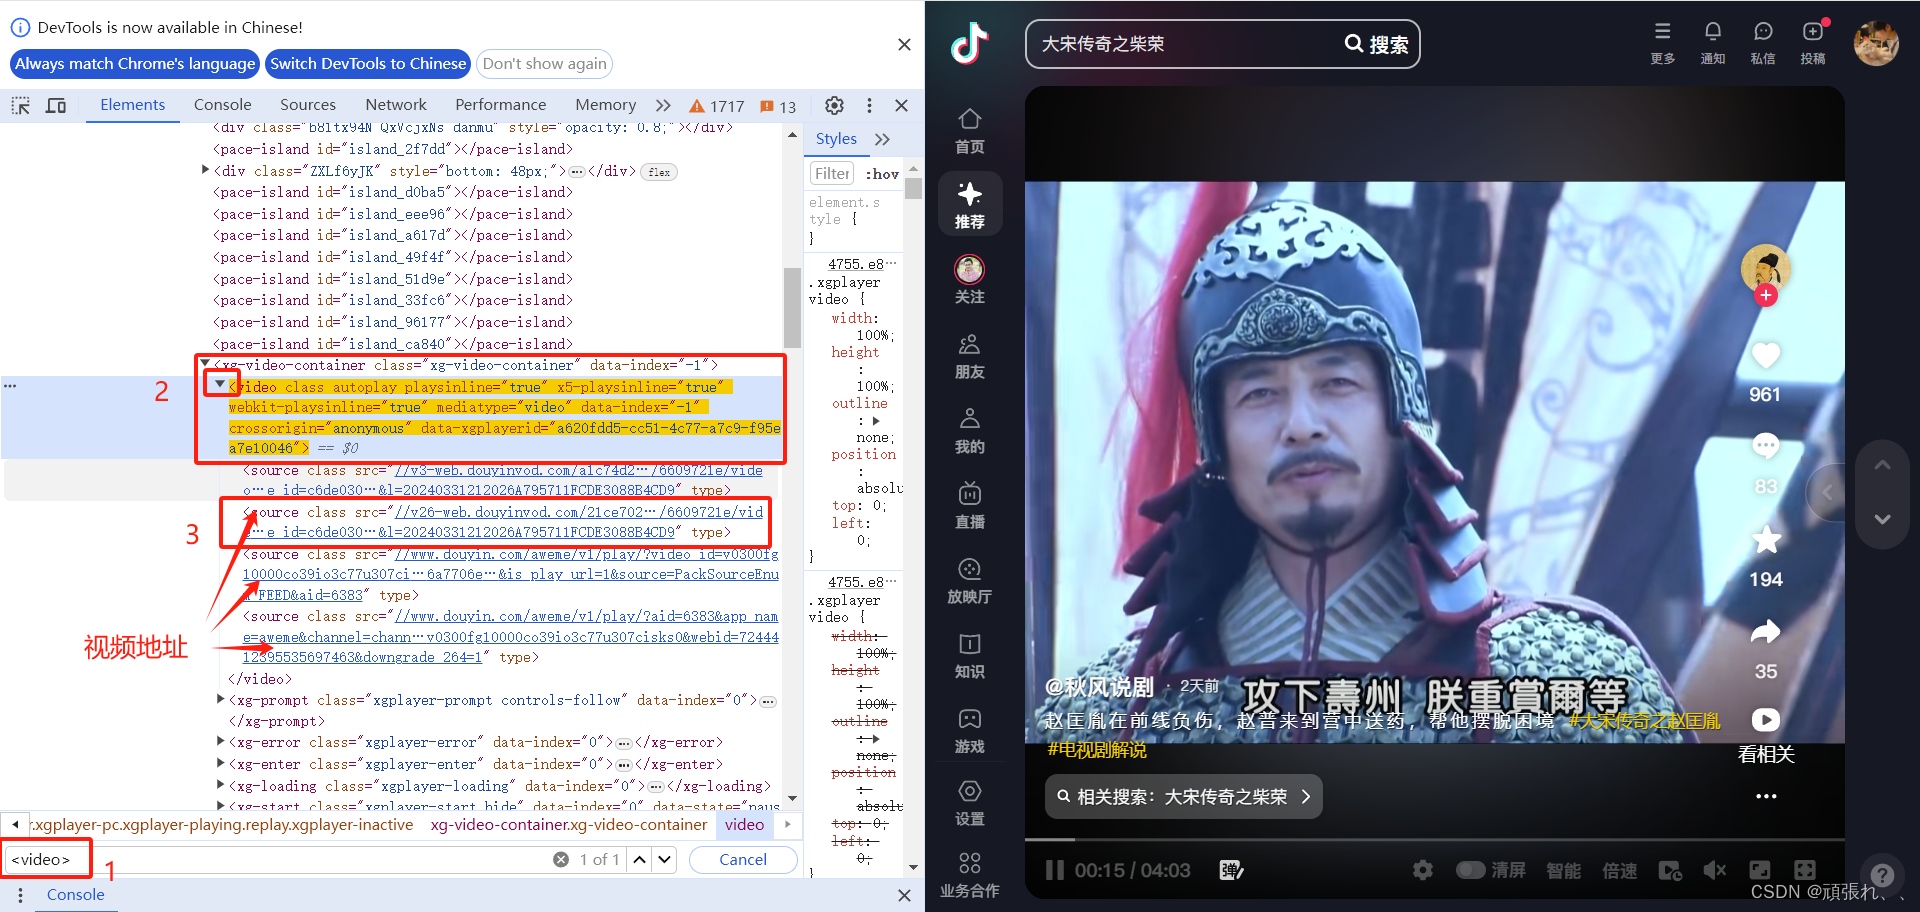Screen dimensions: 1920x912
Task: Open 相关搜索: 大宋传奇之柴荣 link
Action: tap(1184, 797)
